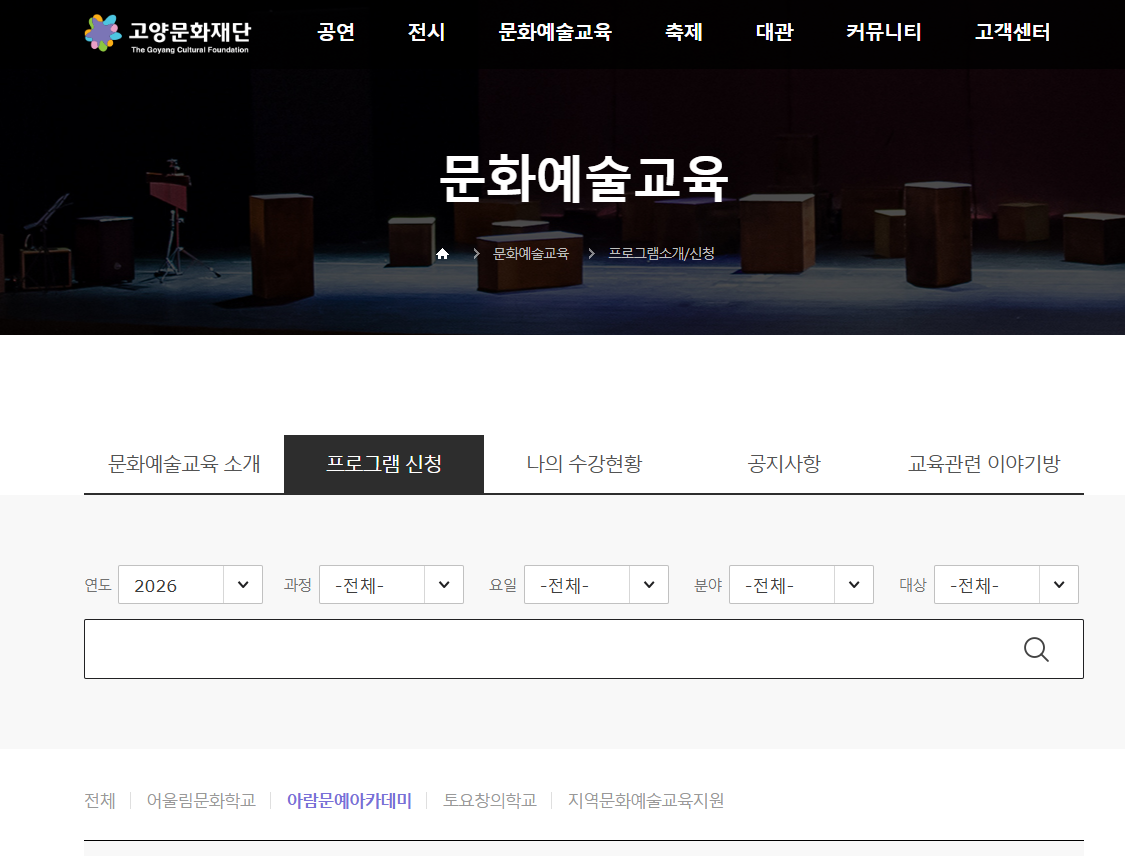
Task: Click the 요일 dropdown chevron icon
Action: pos(649,584)
